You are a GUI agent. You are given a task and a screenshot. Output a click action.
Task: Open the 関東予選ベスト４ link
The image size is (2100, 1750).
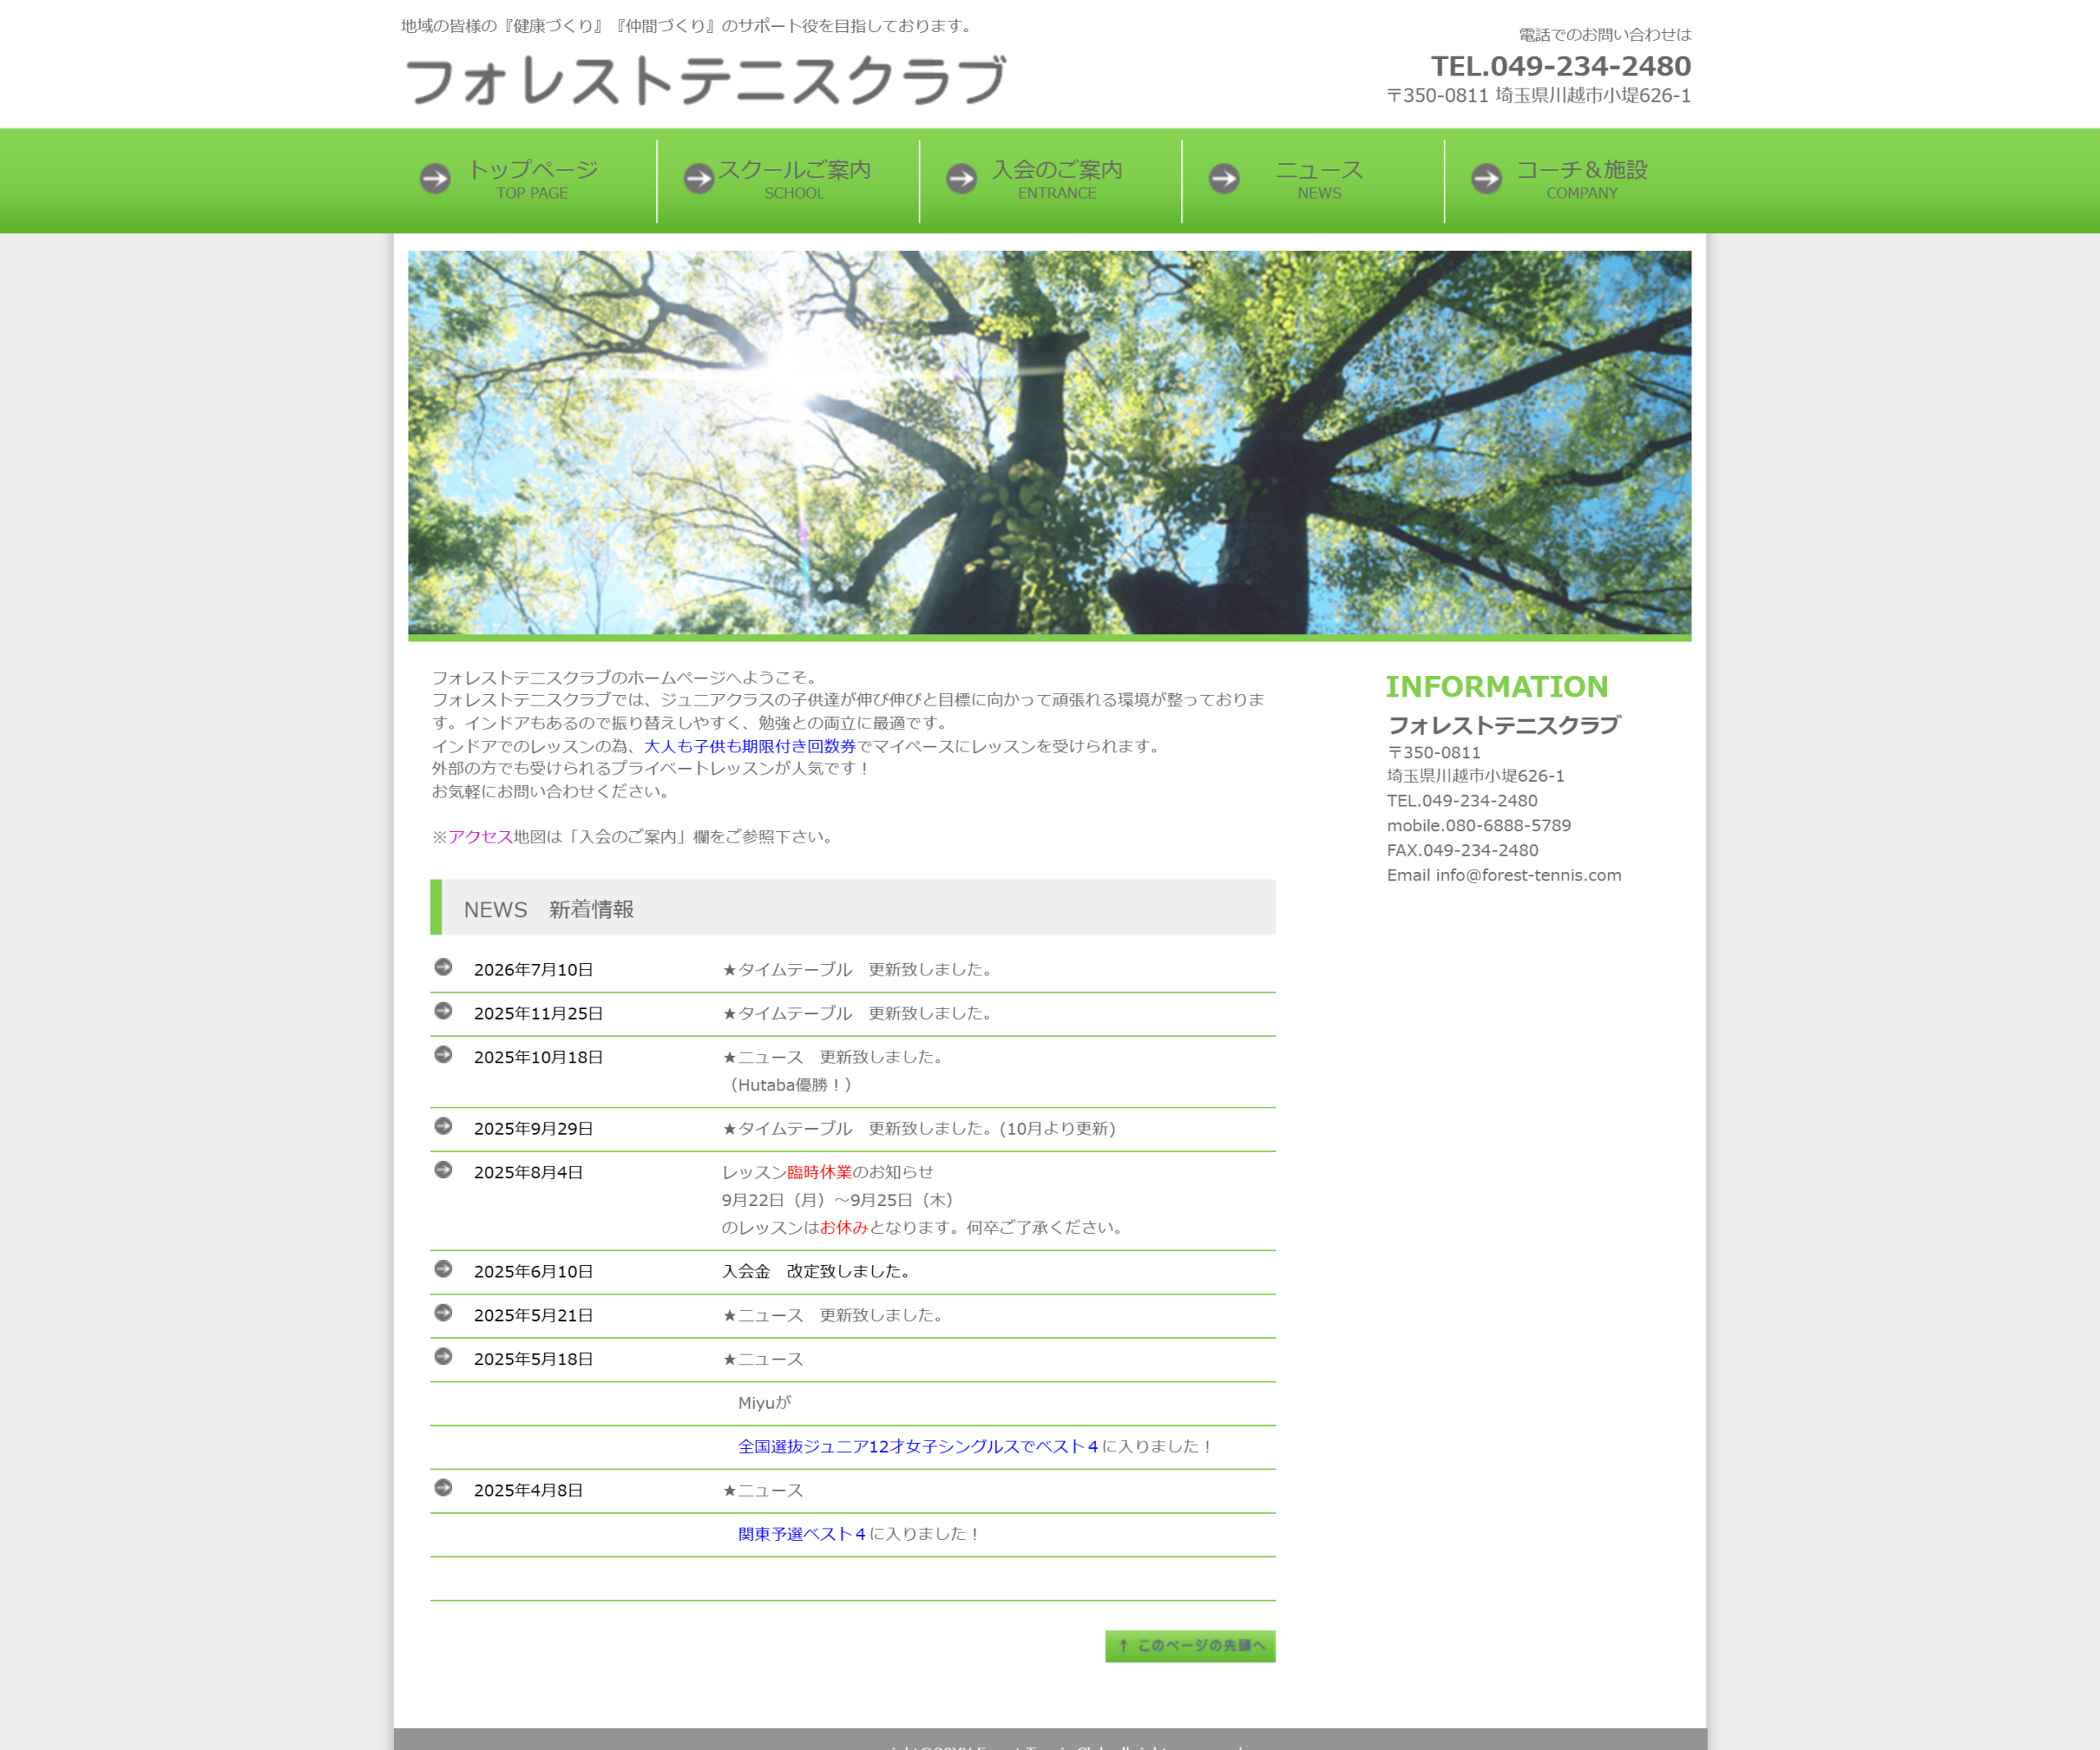[x=802, y=1534]
